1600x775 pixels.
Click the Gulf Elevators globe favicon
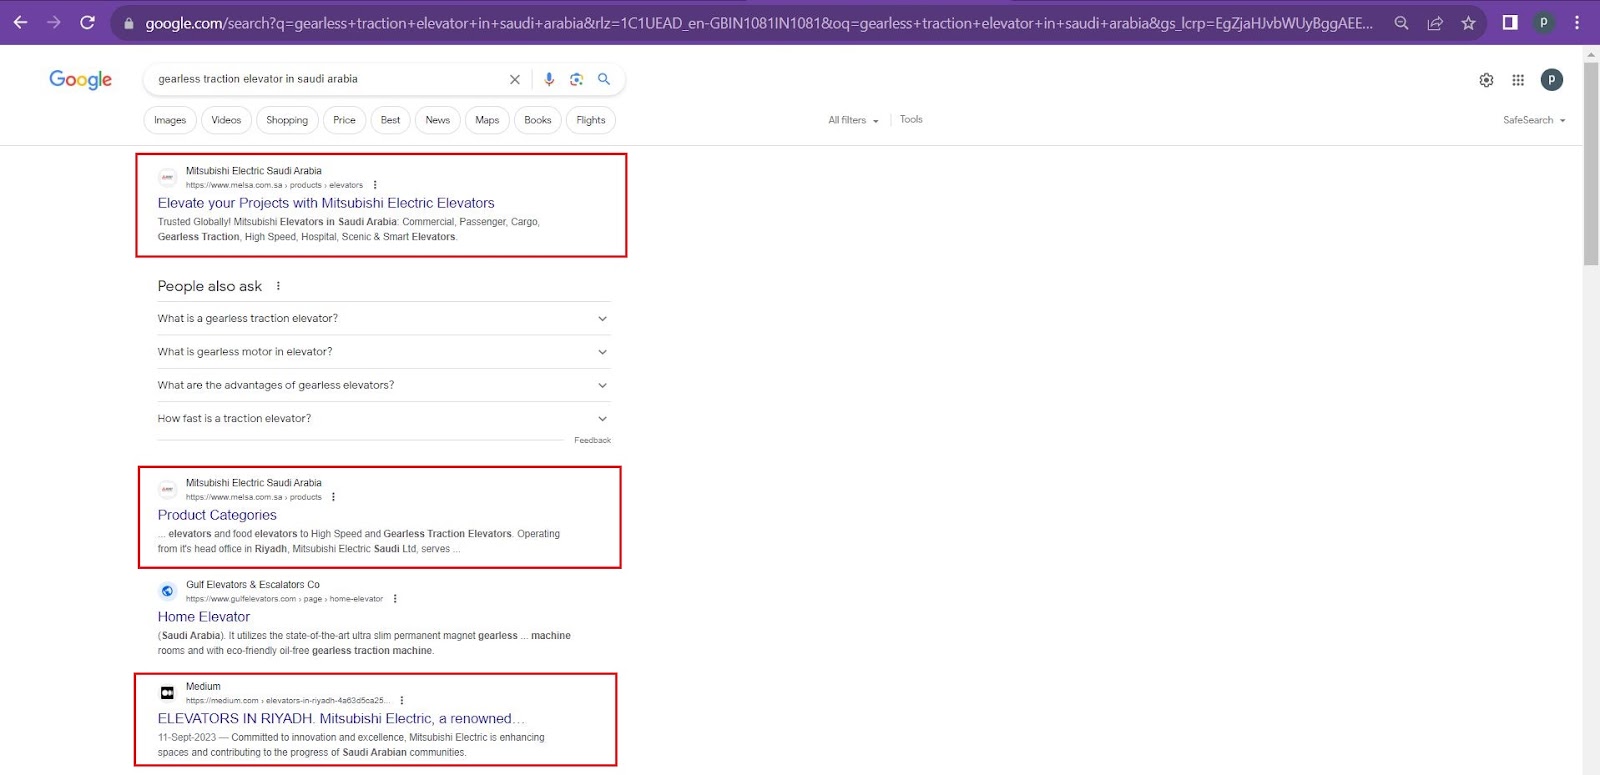[168, 591]
